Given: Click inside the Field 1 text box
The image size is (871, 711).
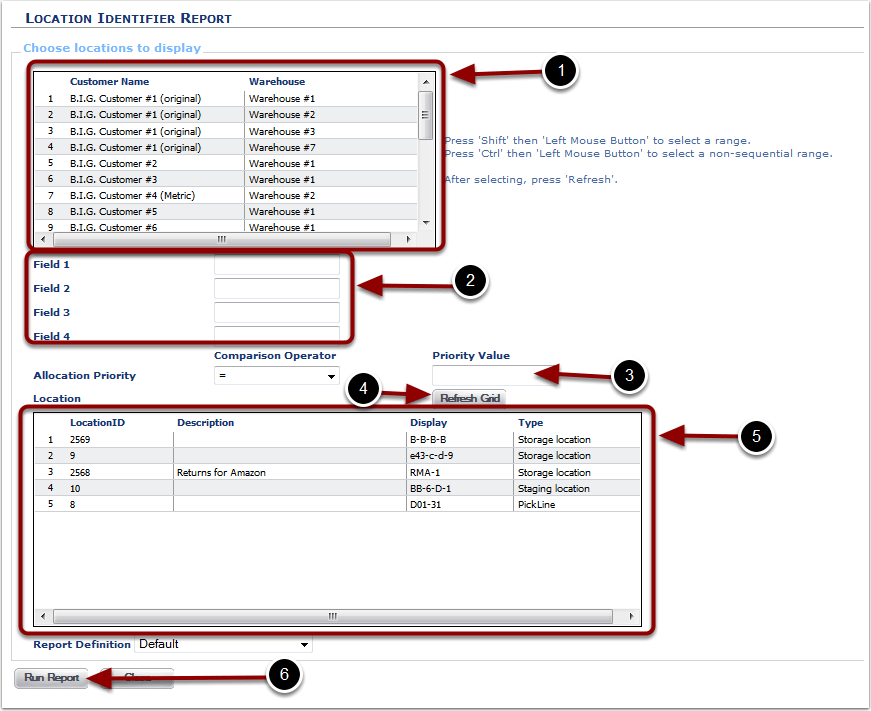Looking at the screenshot, I should (x=277, y=265).
